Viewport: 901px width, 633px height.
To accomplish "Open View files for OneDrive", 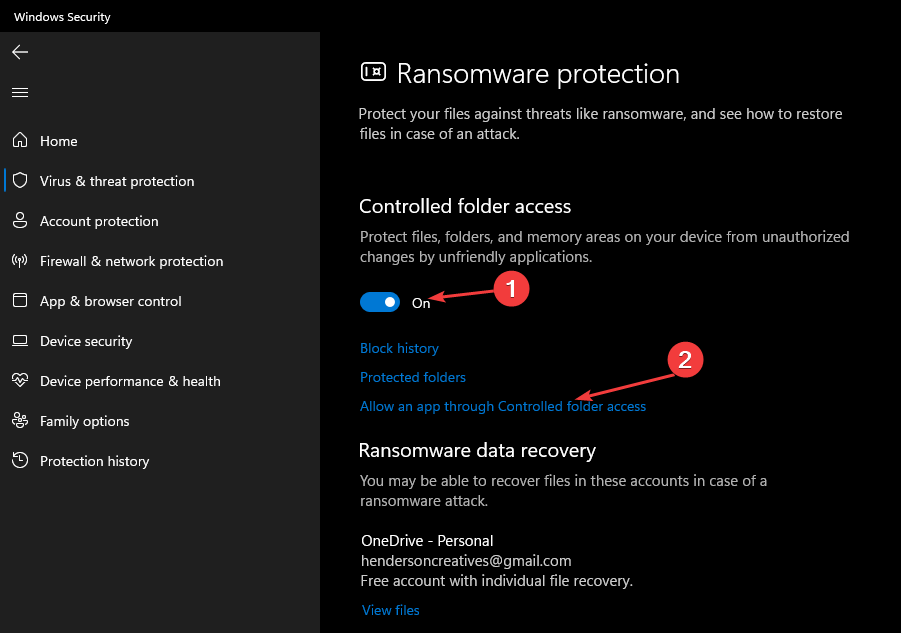I will click(x=391, y=610).
